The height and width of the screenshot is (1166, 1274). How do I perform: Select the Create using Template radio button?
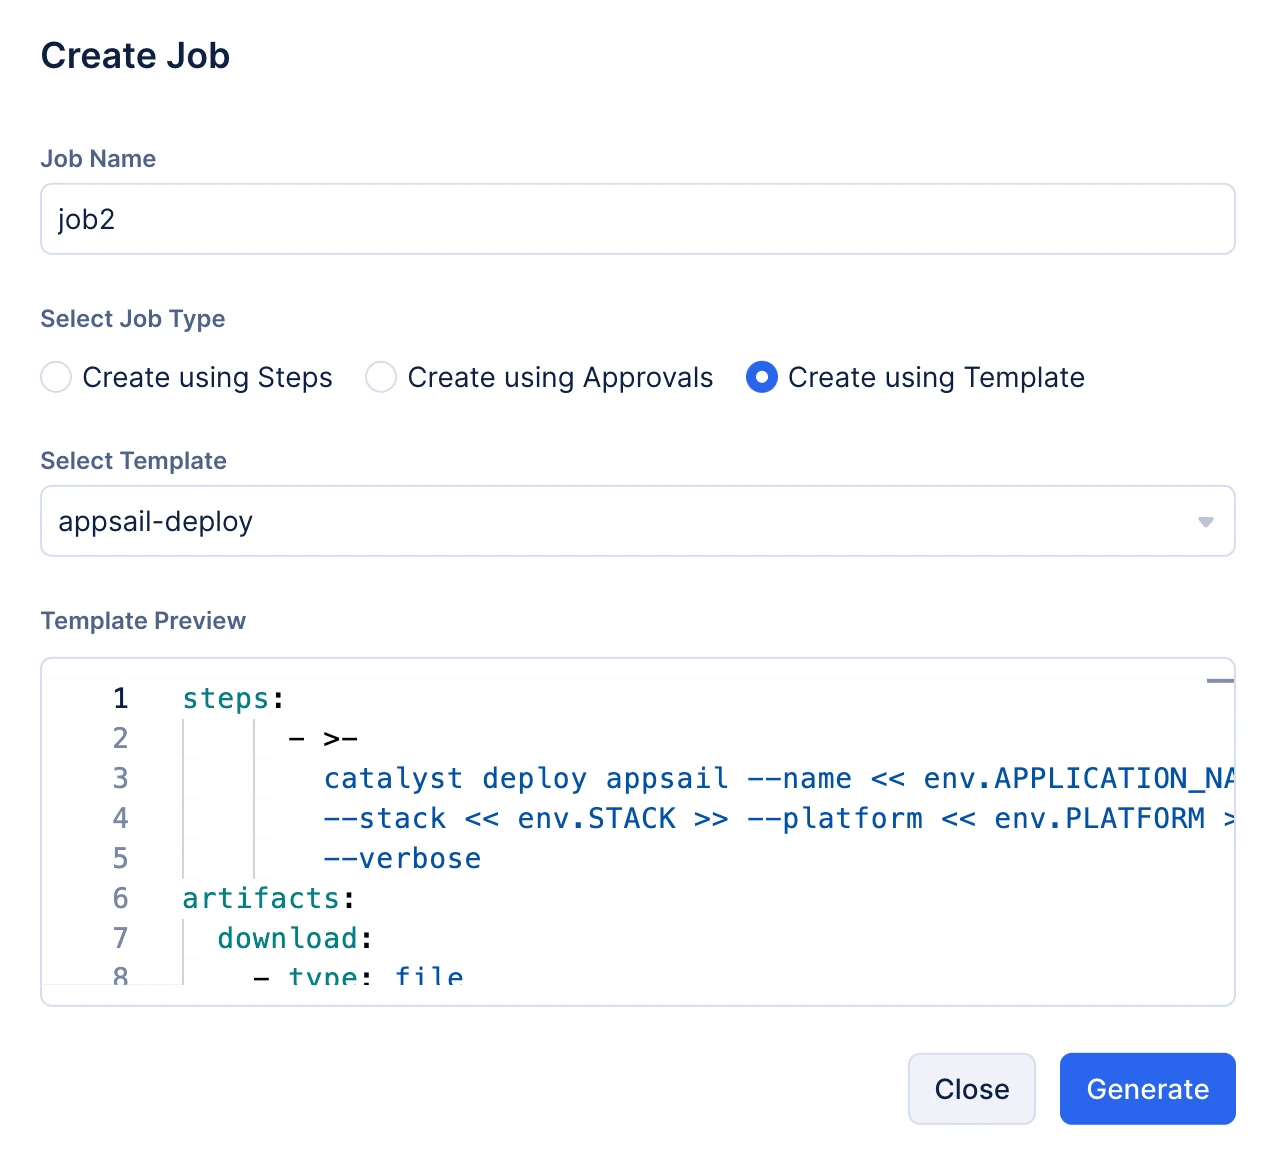[x=762, y=377]
